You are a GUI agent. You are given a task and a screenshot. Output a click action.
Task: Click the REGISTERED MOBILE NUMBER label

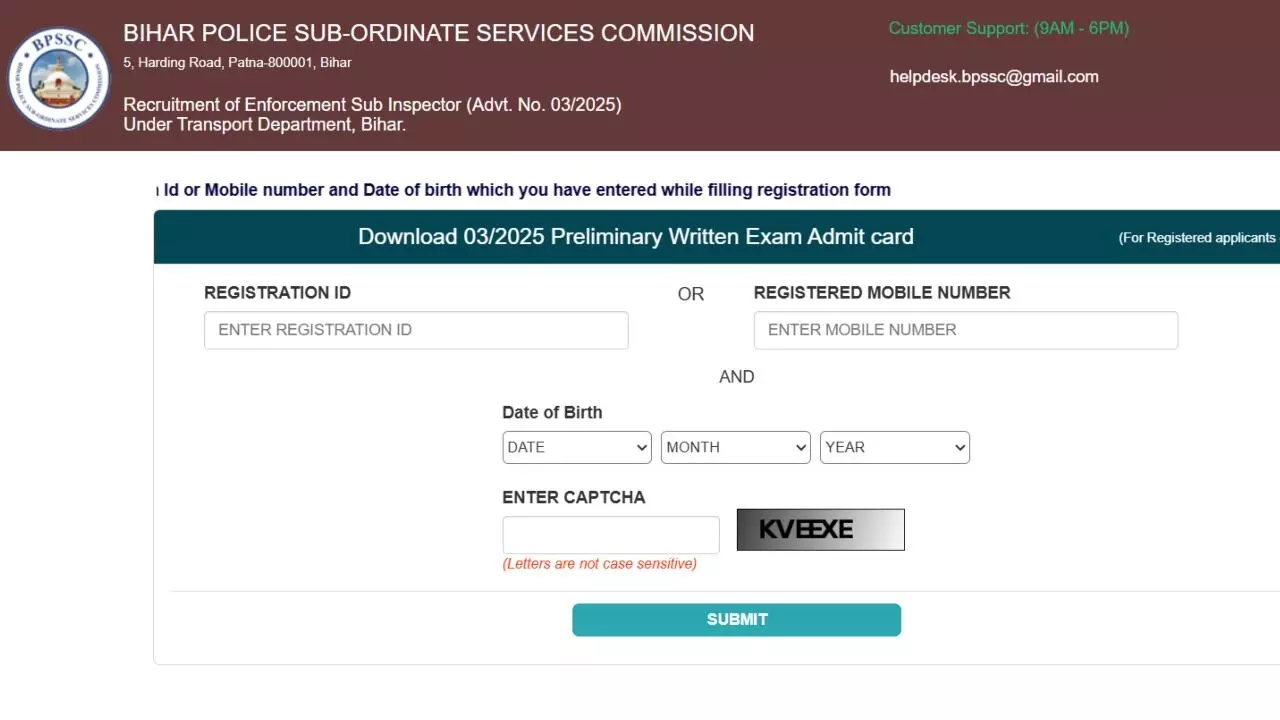pyautogui.click(x=882, y=293)
